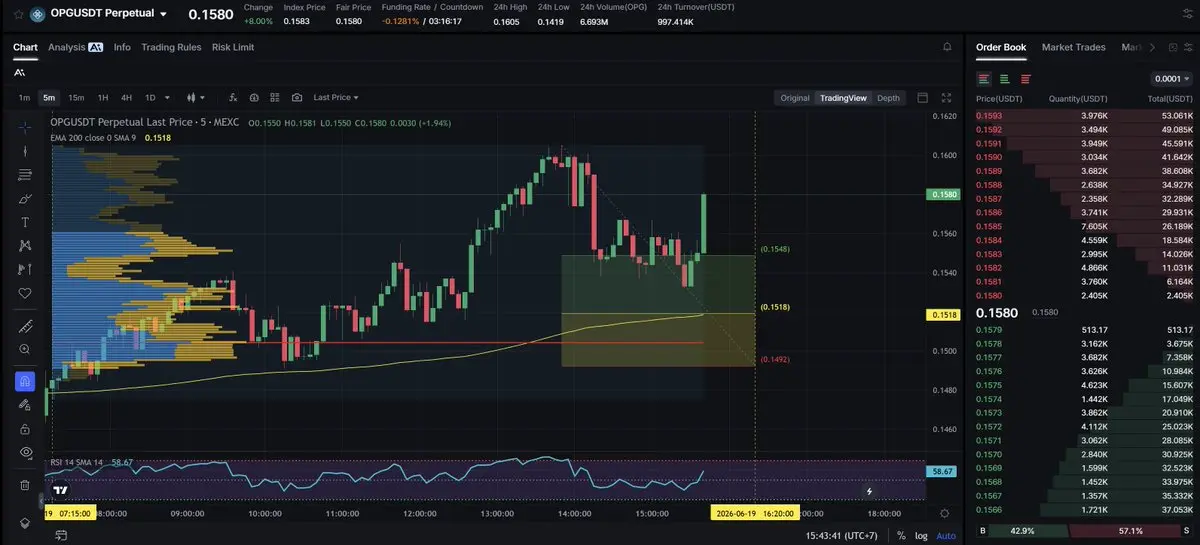Show bids-only green order book view
The image size is (1200, 545).
point(1004,79)
